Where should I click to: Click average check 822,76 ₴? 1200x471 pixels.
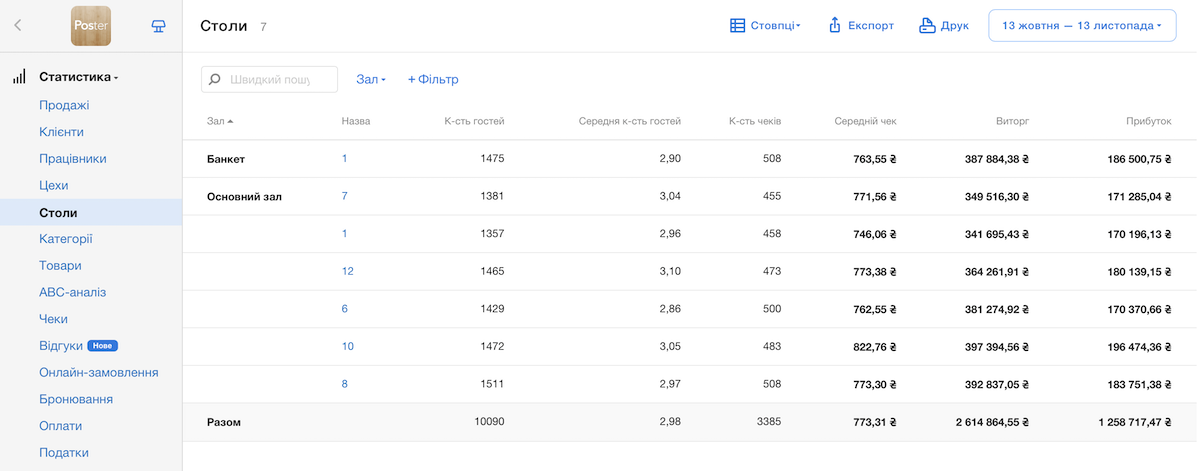tap(875, 346)
